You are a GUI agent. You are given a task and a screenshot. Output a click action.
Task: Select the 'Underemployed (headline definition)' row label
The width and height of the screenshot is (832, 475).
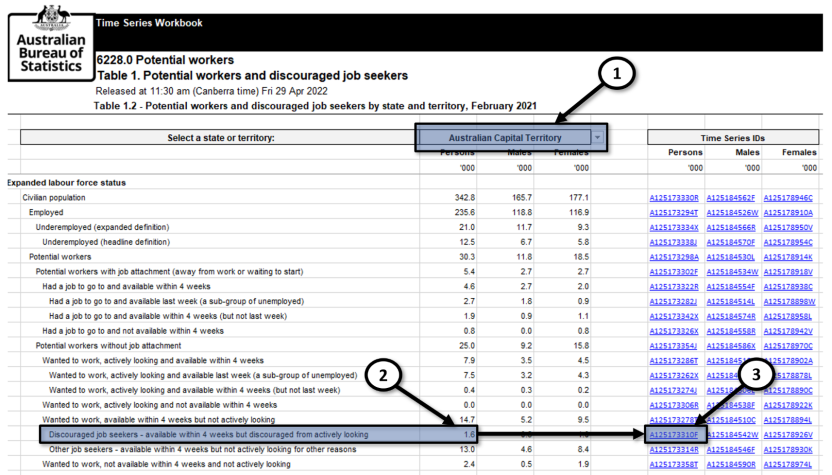tap(106, 242)
